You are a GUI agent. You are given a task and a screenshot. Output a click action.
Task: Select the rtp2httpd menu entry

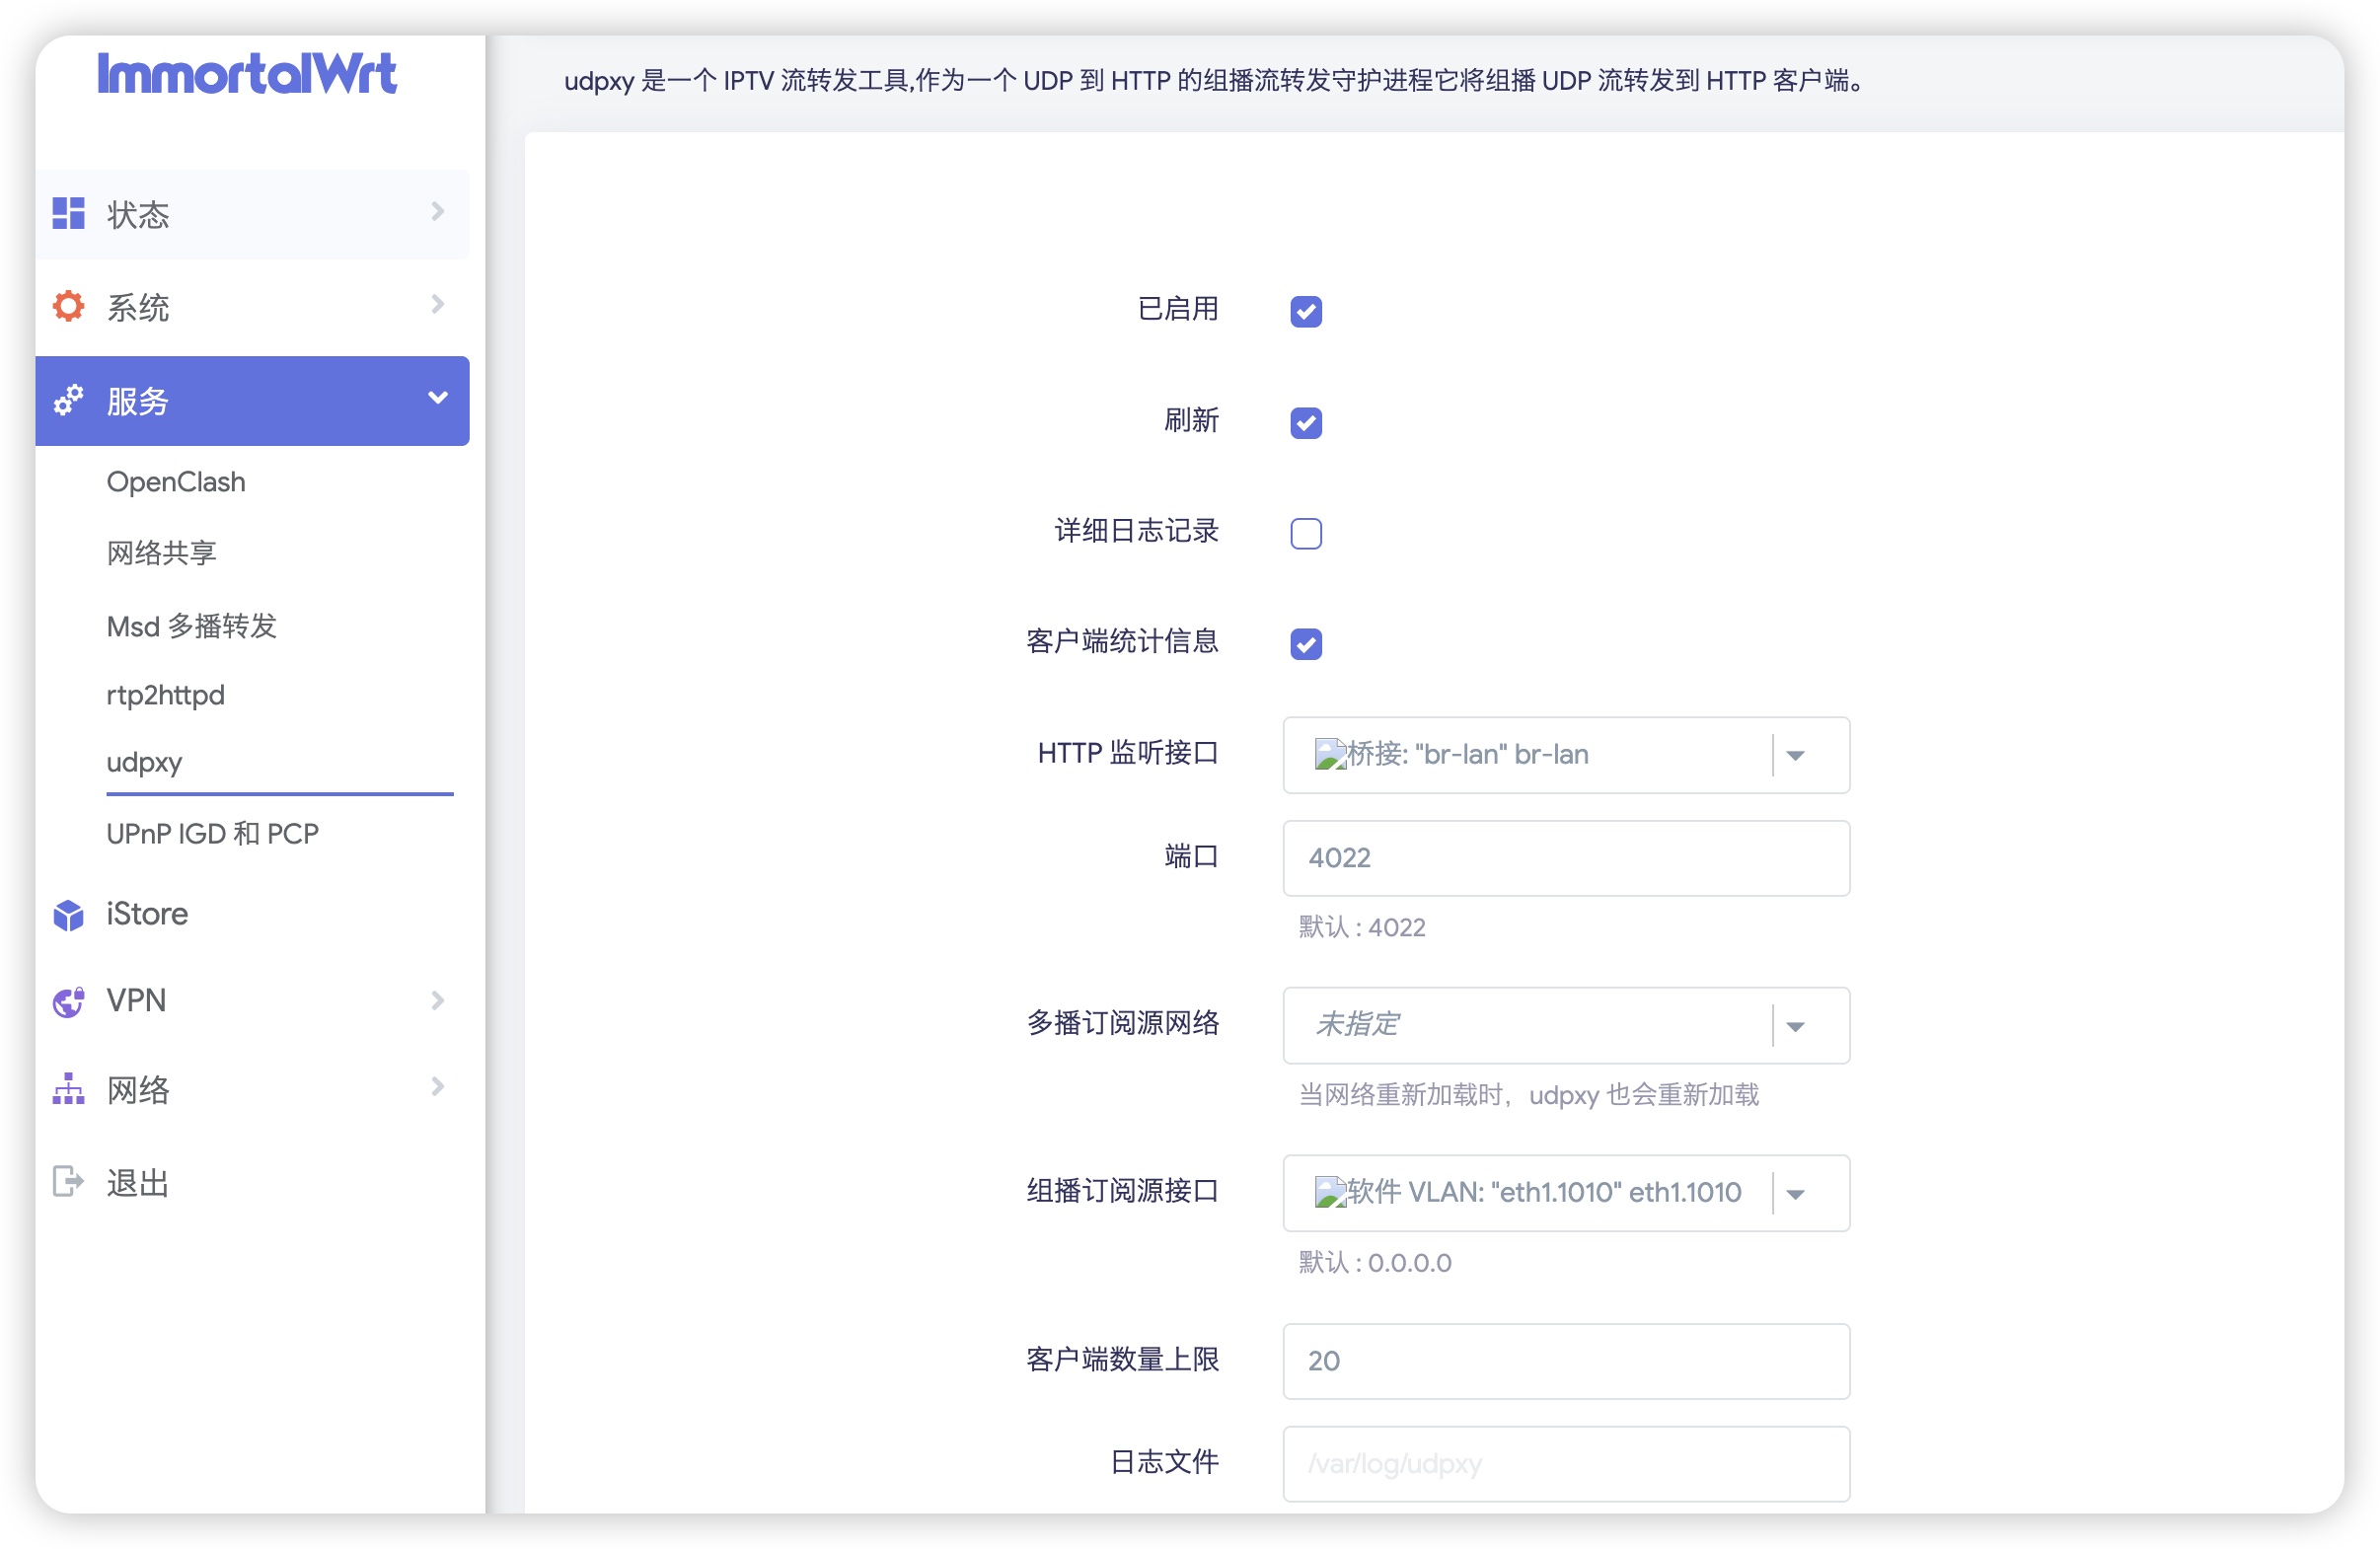click(x=165, y=694)
